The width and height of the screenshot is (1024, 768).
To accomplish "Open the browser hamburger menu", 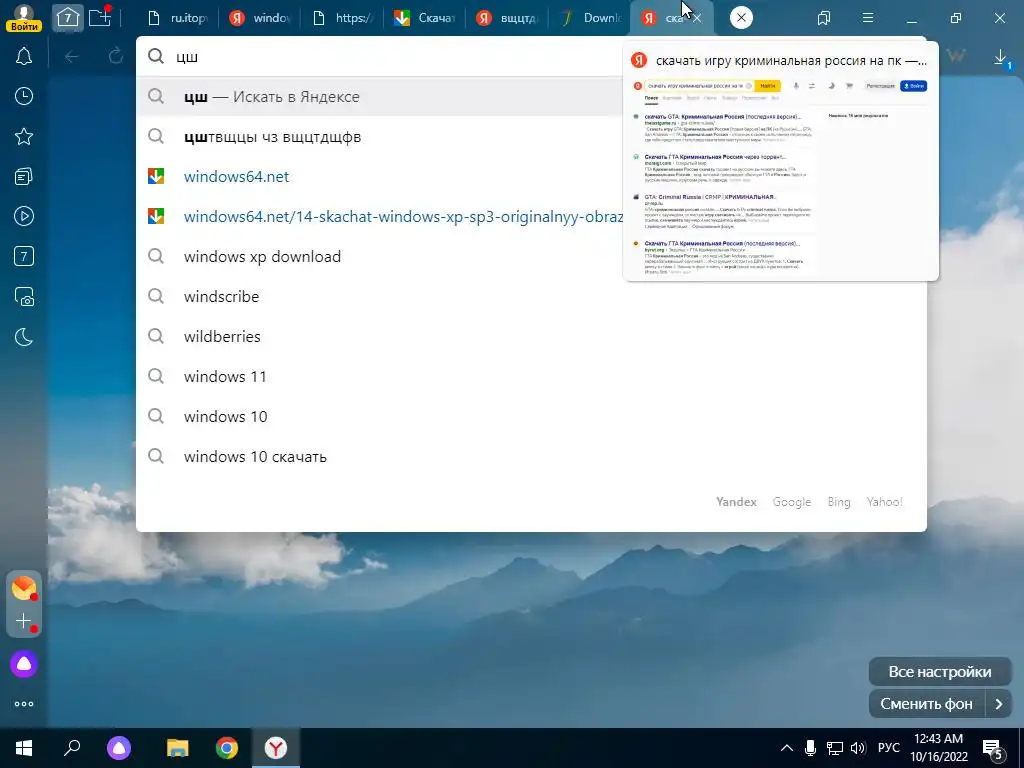I will click(x=868, y=18).
